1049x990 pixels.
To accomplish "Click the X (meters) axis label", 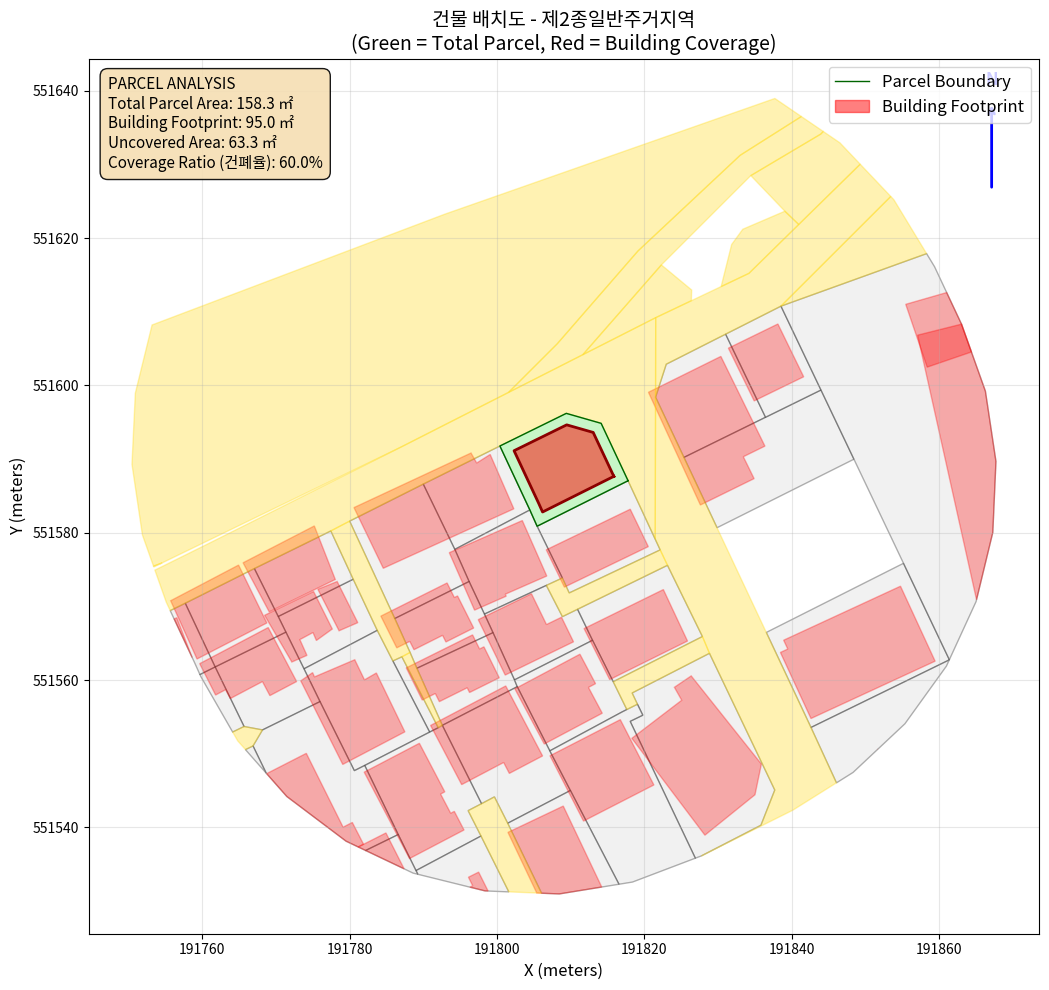I will 563,969.
